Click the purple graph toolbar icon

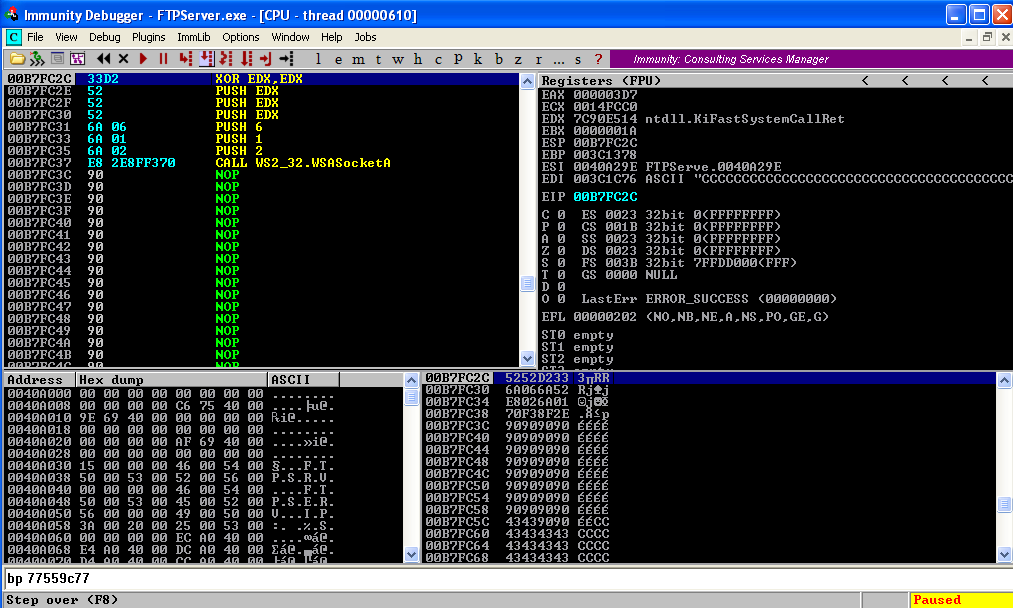(78, 59)
